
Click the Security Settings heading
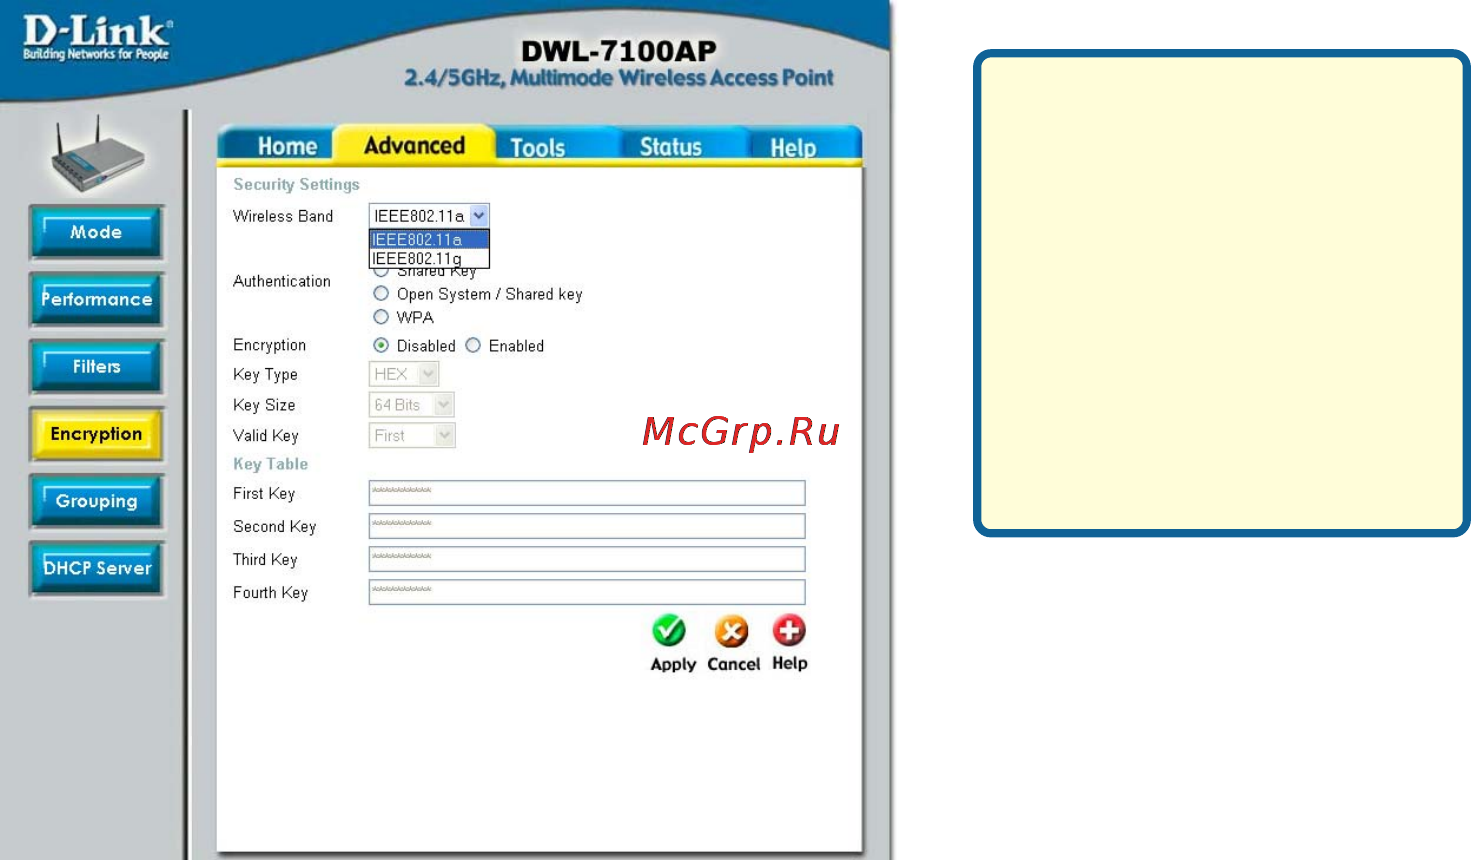point(296,184)
